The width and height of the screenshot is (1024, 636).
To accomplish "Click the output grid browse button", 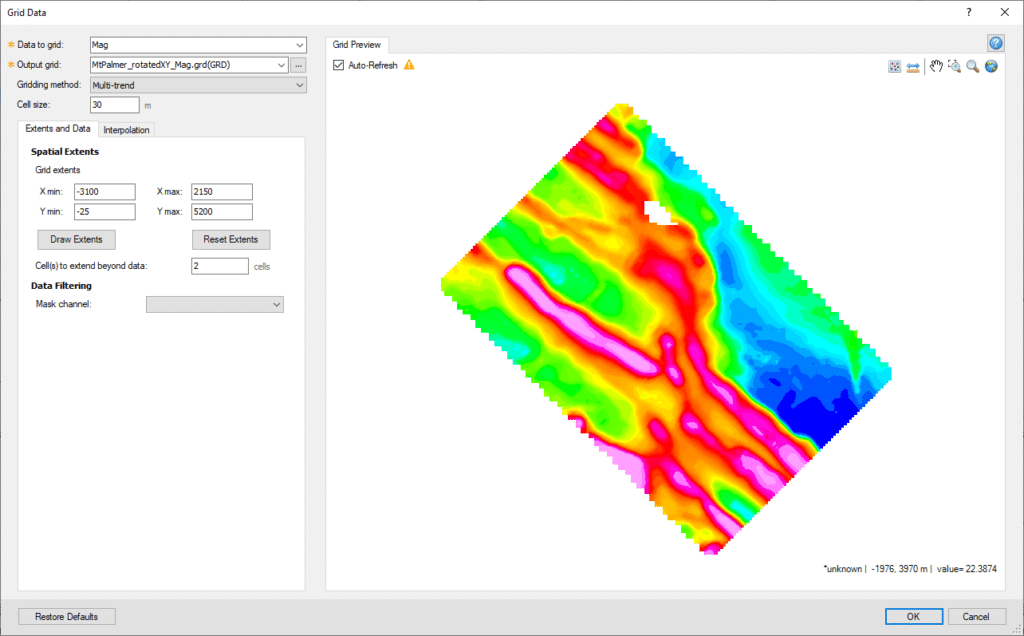I will [x=298, y=65].
